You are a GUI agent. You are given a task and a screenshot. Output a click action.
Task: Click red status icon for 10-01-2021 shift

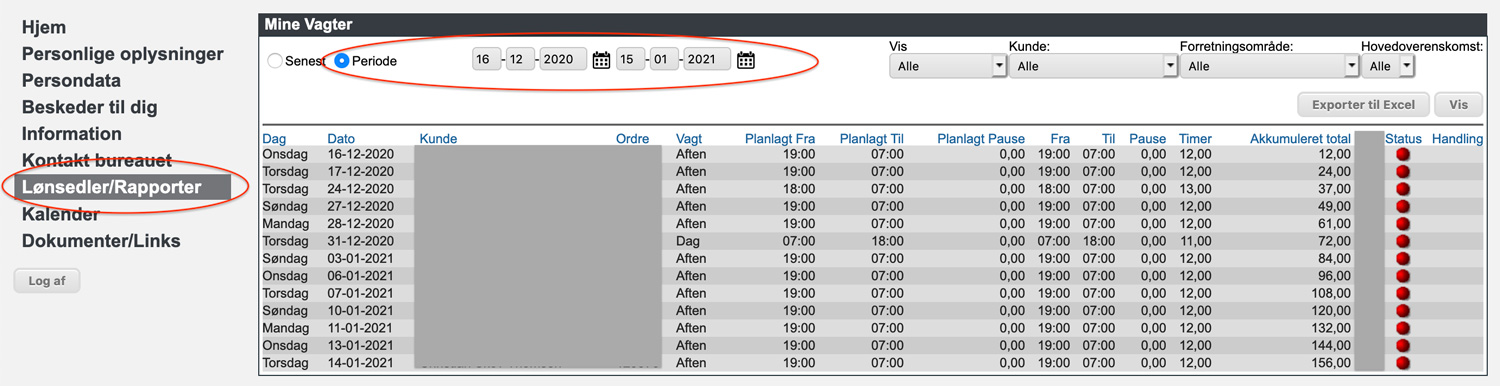point(1402,311)
